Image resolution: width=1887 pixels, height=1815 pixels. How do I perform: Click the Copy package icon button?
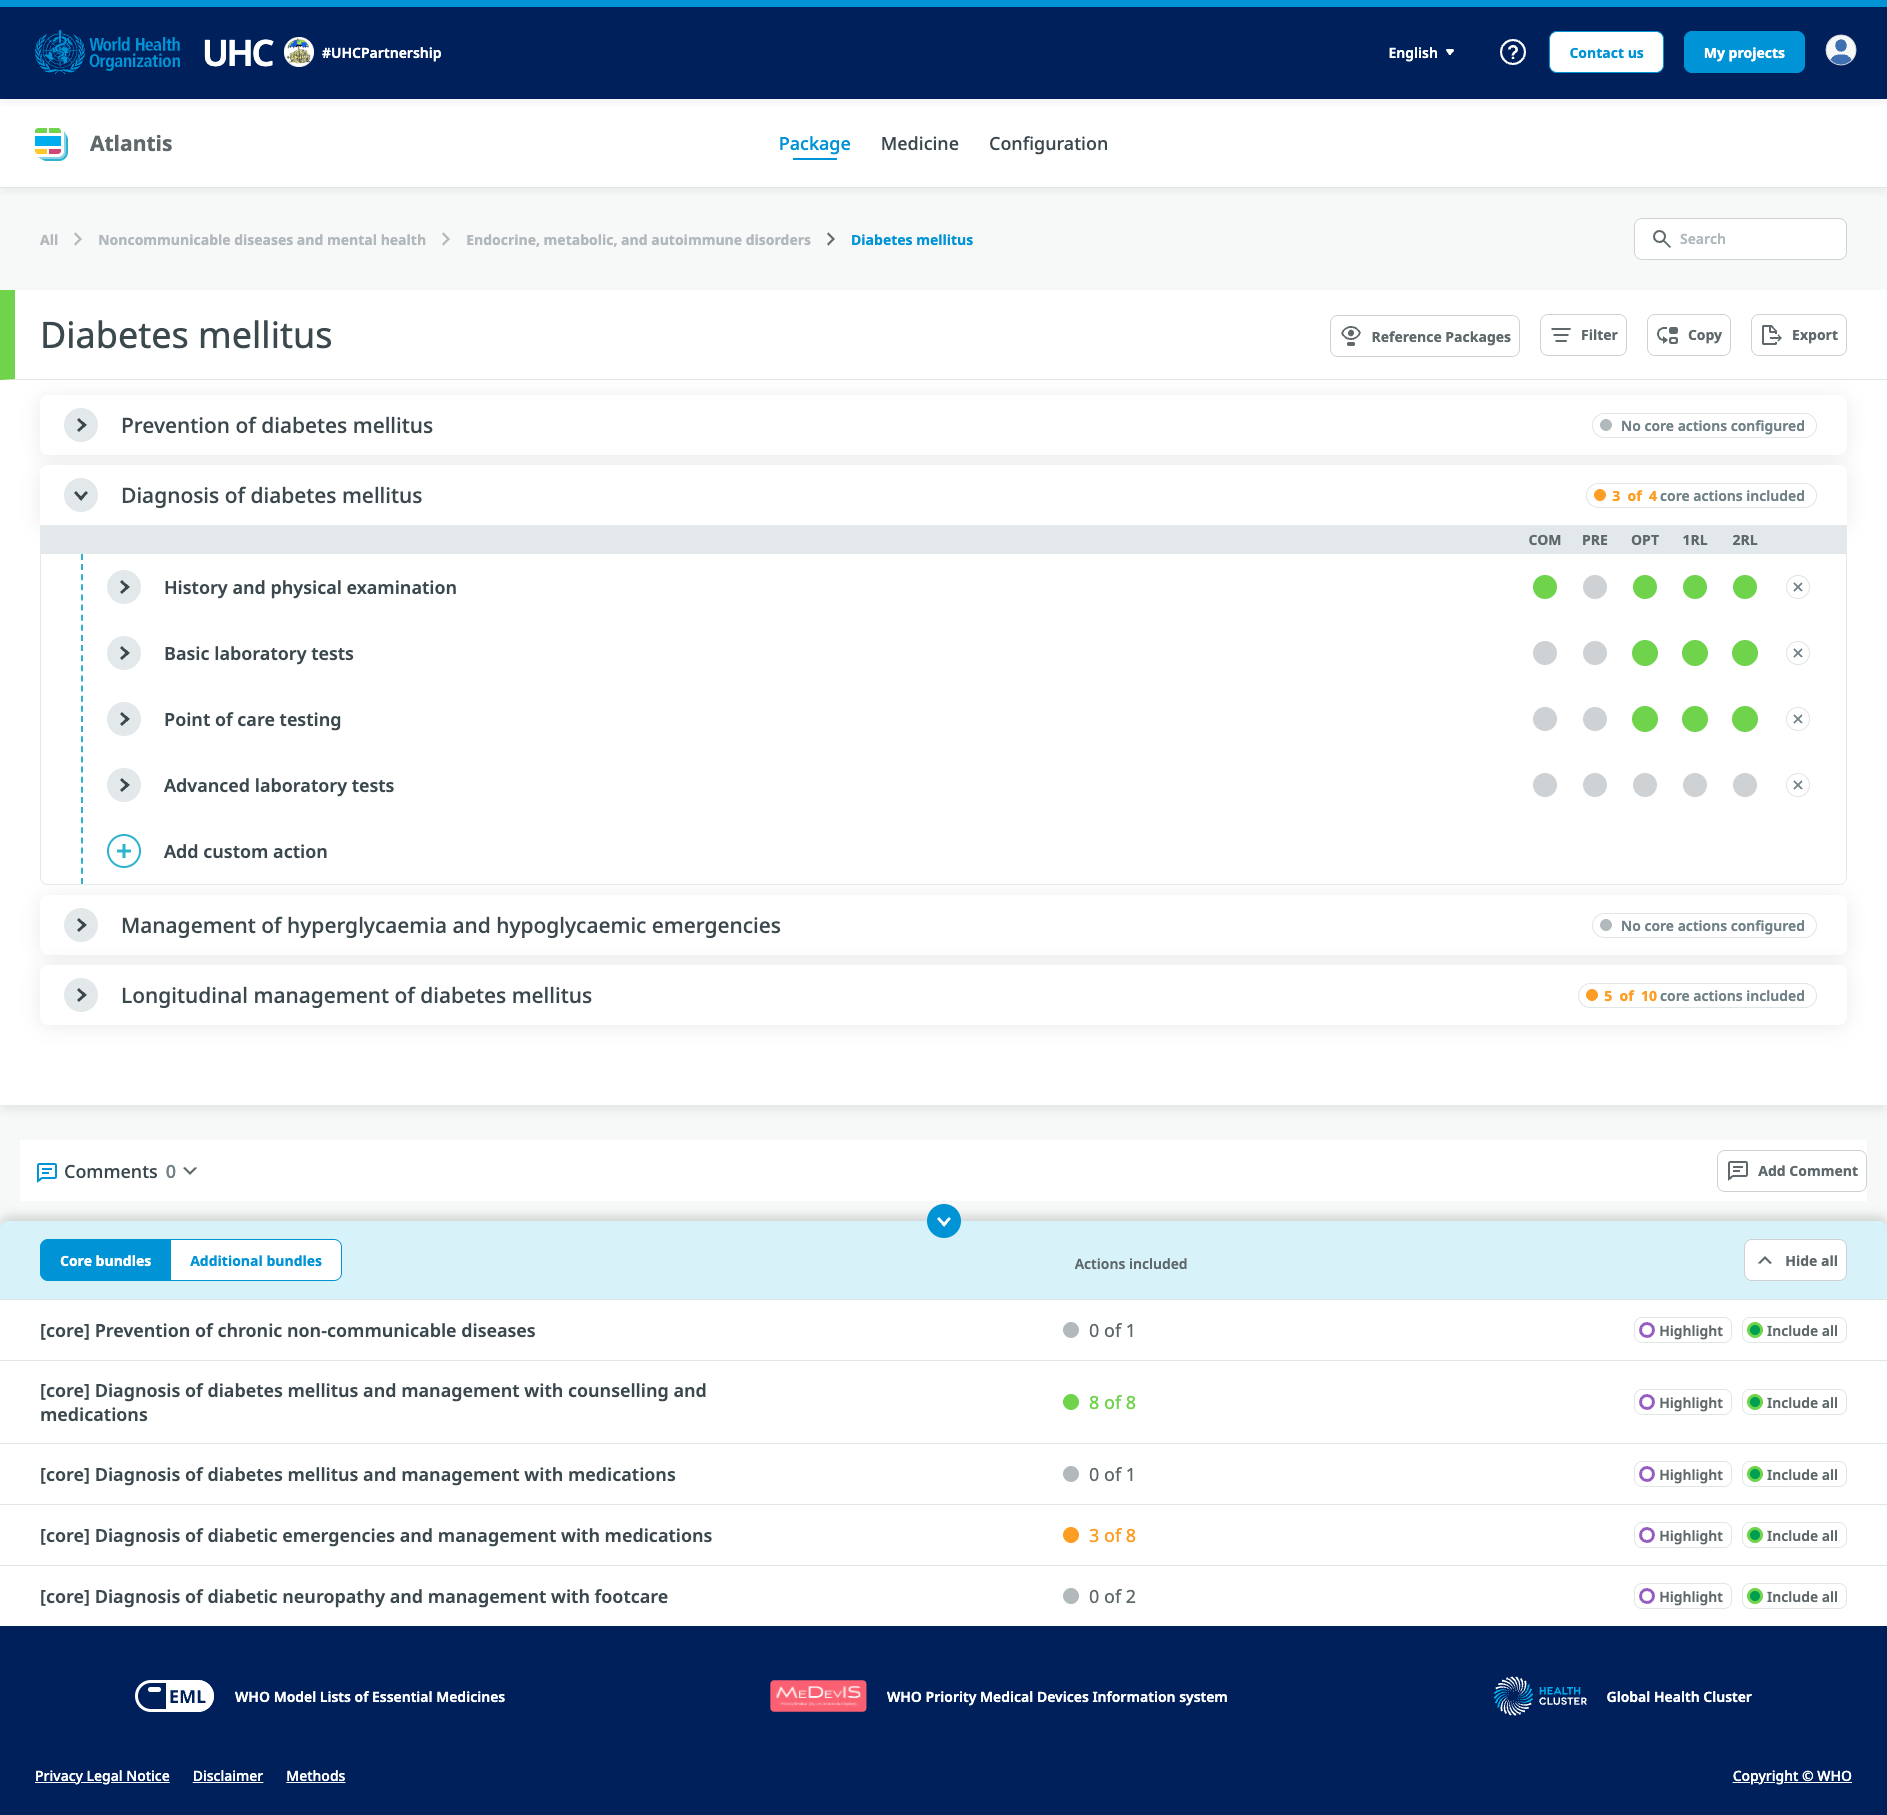coord(1688,335)
